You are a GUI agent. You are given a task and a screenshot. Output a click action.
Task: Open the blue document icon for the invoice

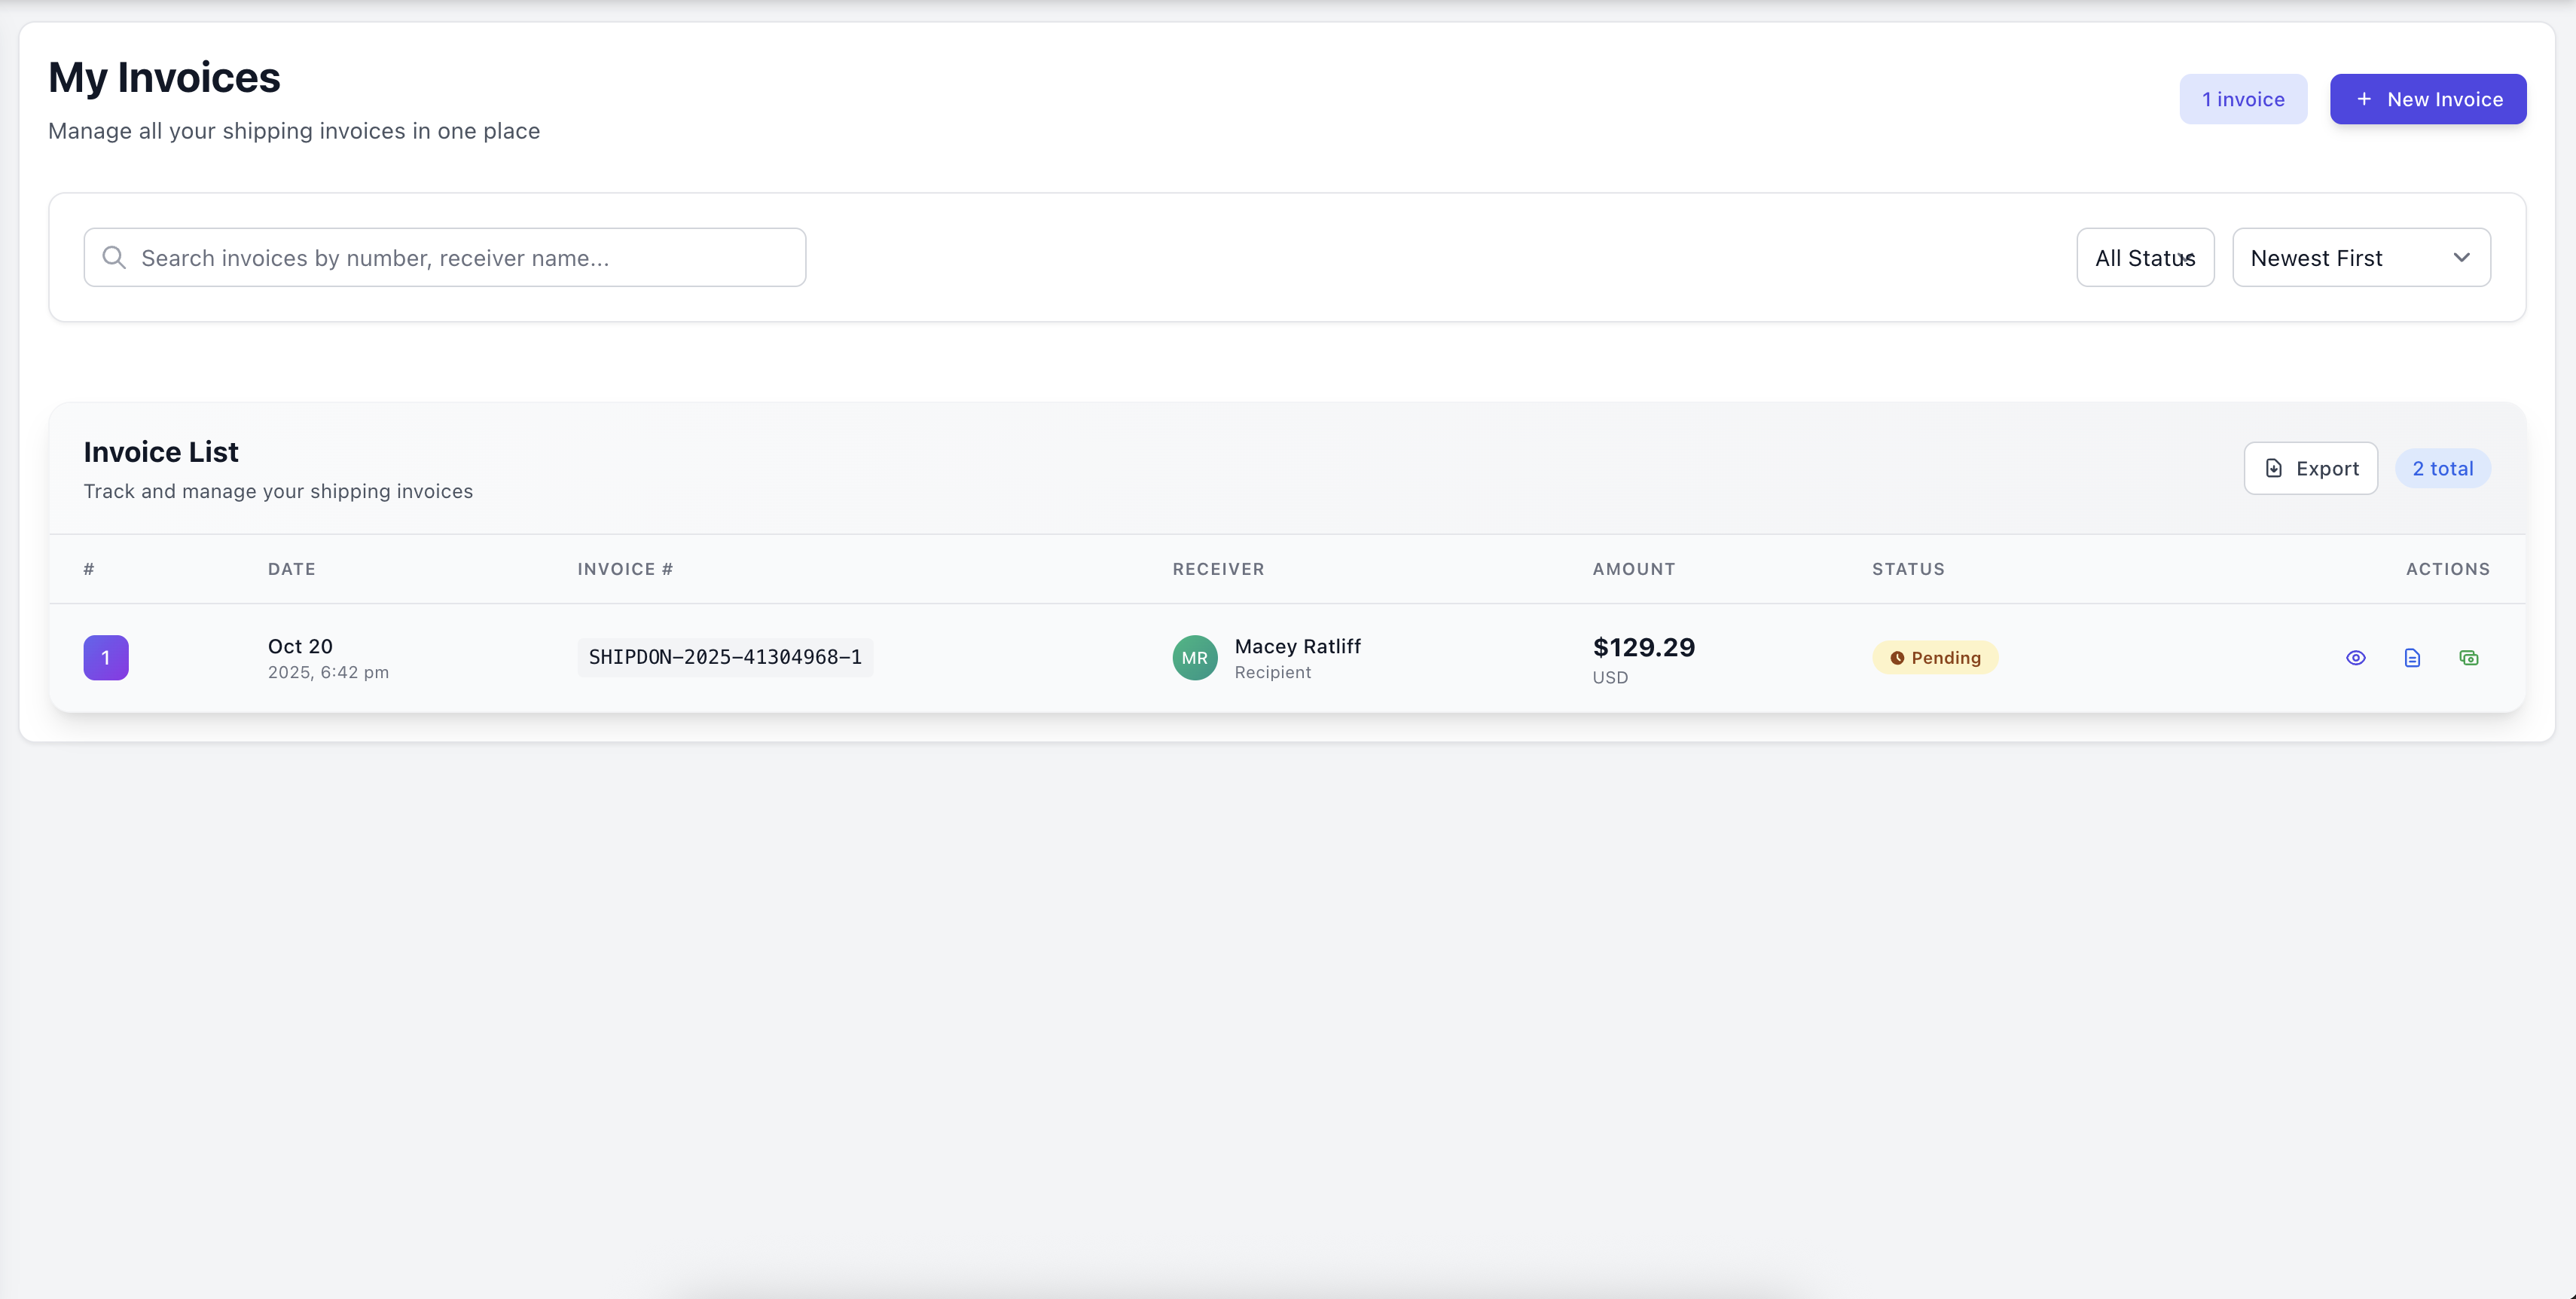coord(2413,657)
